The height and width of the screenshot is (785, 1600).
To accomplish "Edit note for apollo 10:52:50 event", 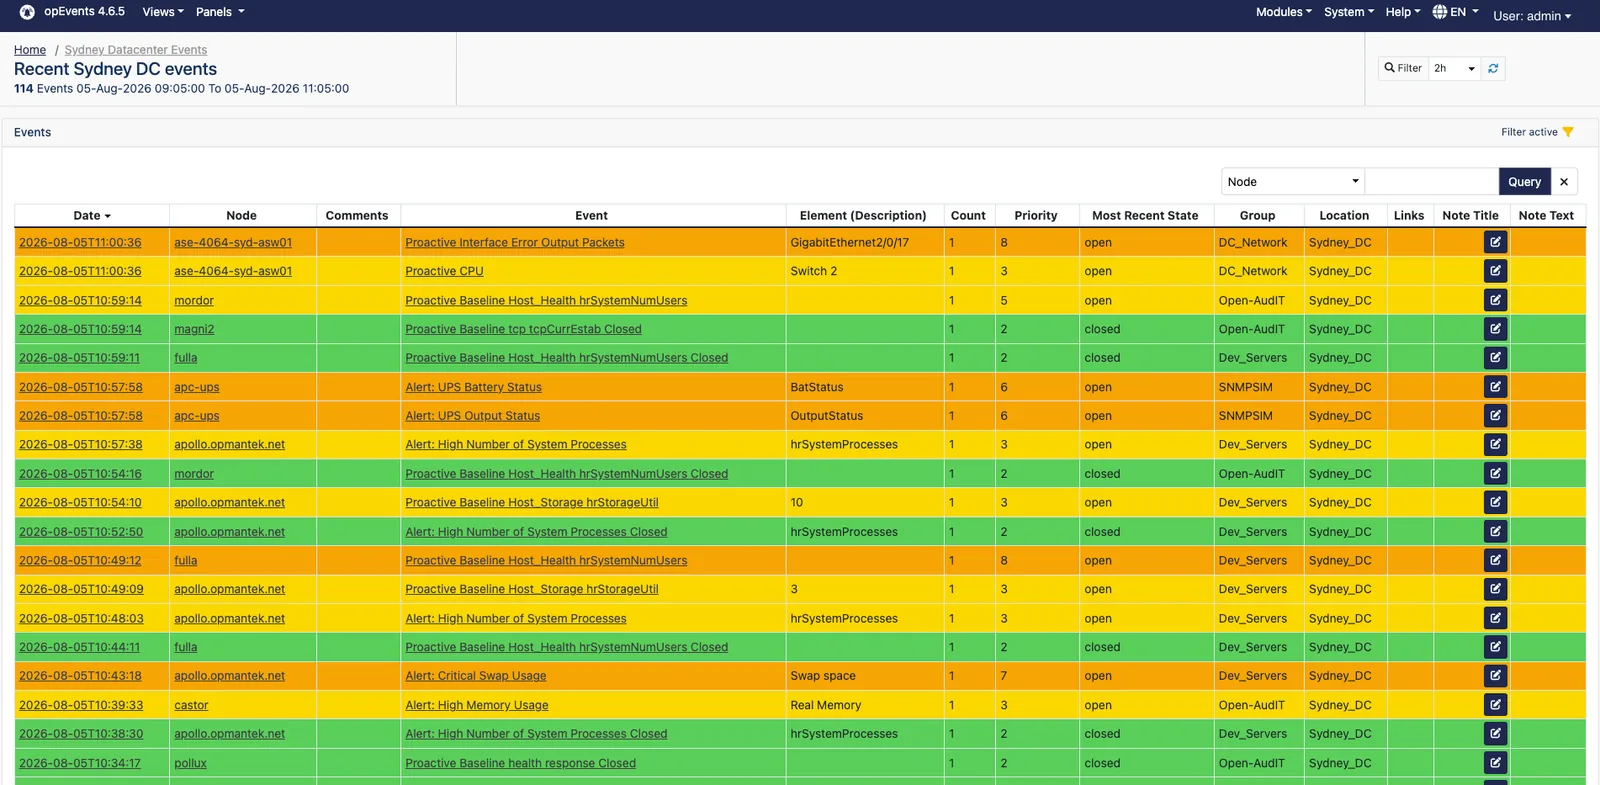I will pos(1495,532).
